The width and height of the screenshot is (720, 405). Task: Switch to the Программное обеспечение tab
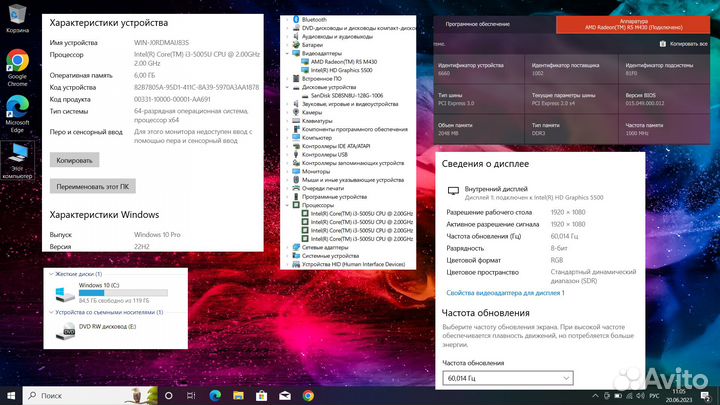pyautogui.click(x=478, y=24)
